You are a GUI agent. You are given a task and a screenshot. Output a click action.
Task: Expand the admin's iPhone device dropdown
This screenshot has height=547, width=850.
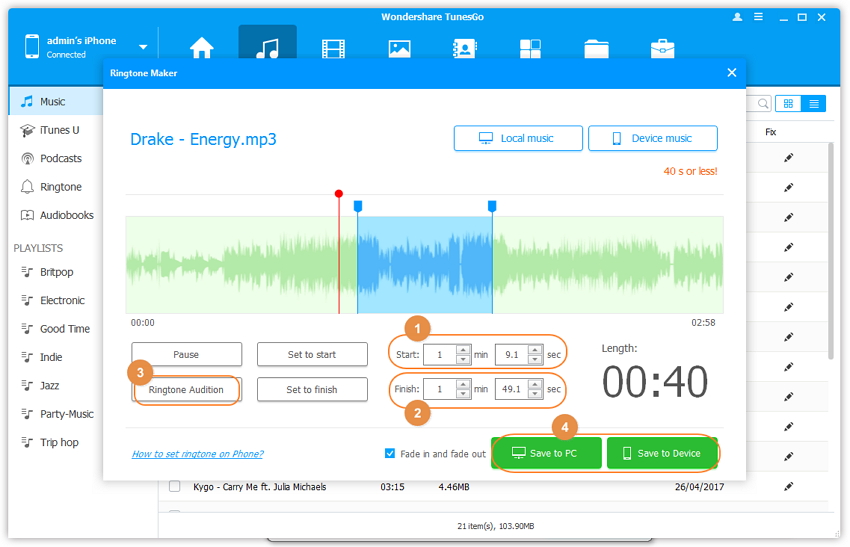pos(143,47)
